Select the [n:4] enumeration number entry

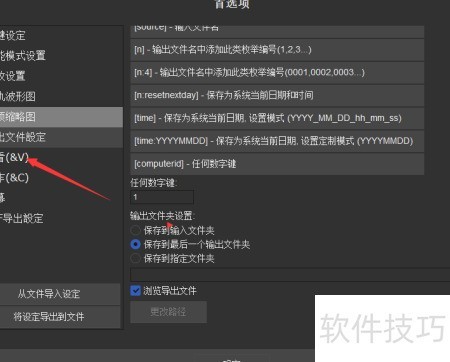[x=277, y=72]
